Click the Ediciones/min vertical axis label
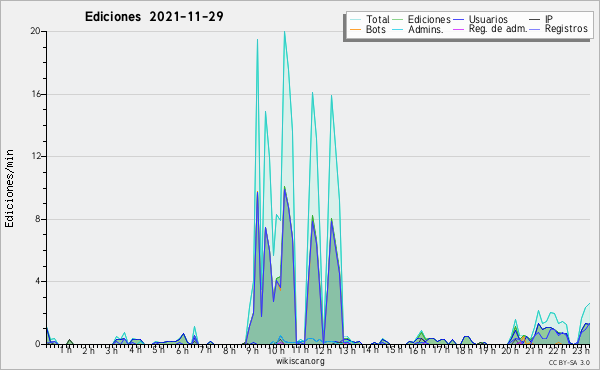600x370 pixels. 9,188
